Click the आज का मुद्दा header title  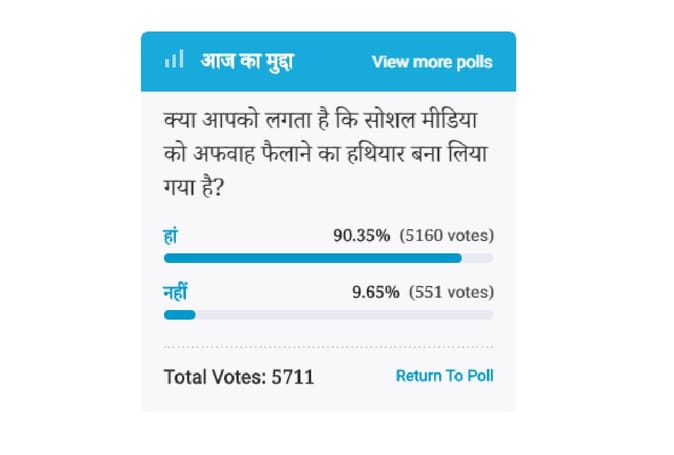click(x=247, y=61)
